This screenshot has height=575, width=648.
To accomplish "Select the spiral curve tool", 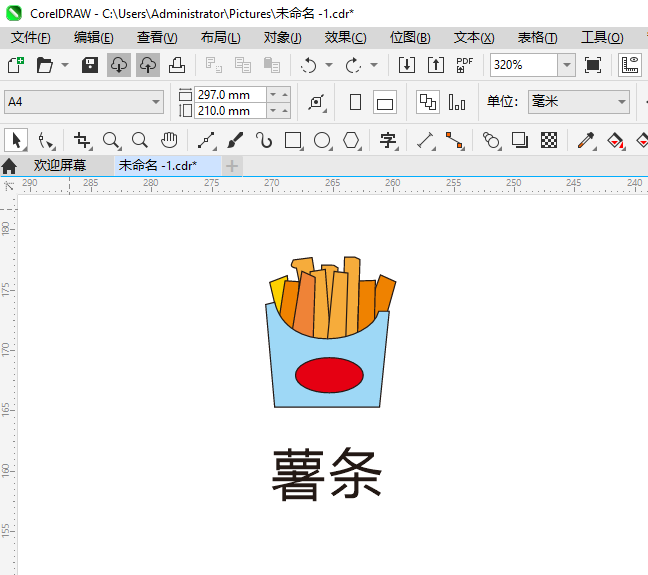I will click(264, 141).
